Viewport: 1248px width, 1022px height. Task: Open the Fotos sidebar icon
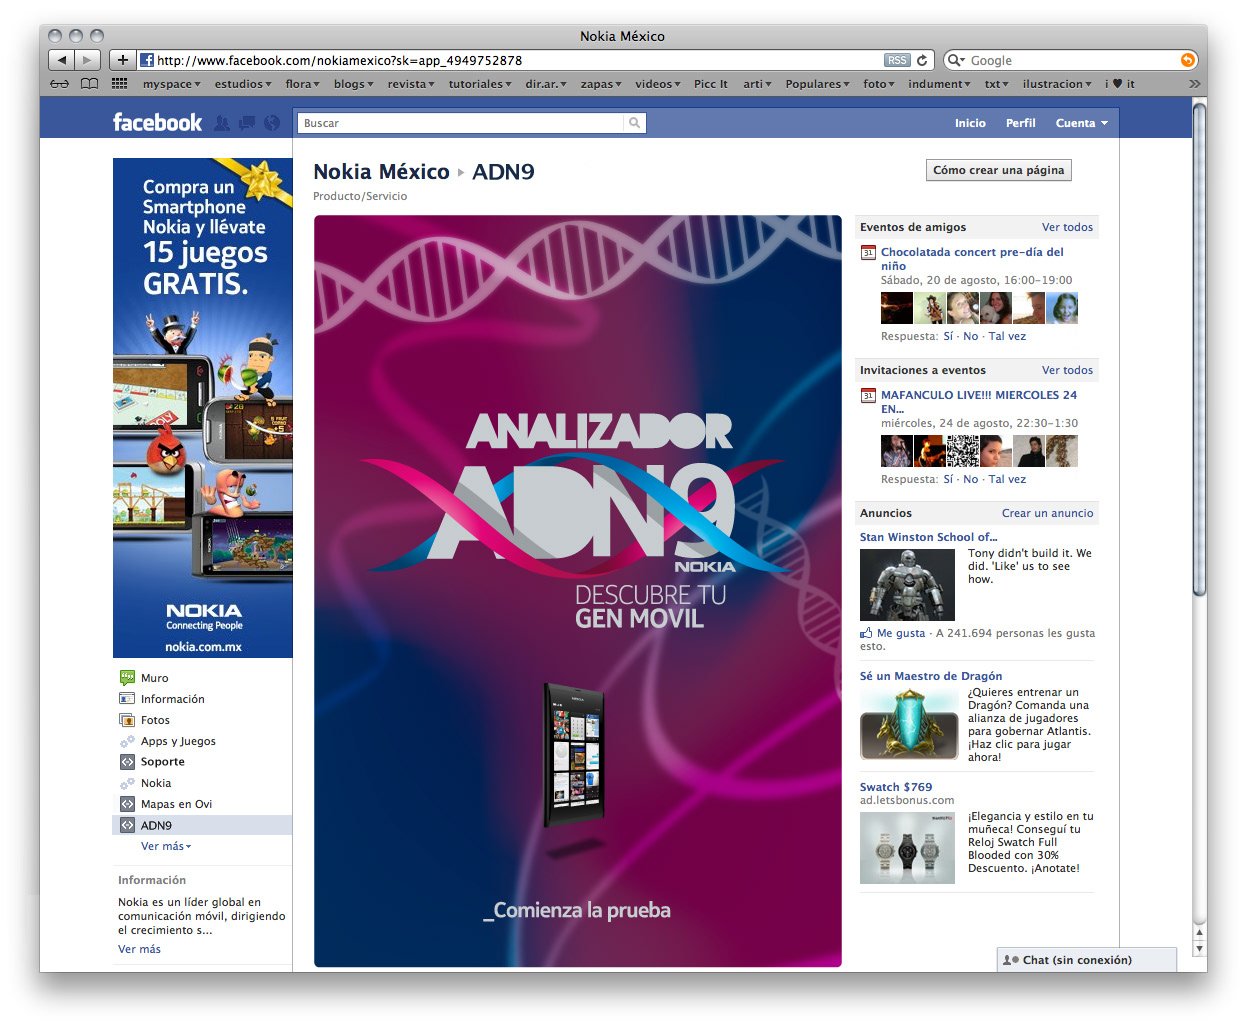[127, 719]
